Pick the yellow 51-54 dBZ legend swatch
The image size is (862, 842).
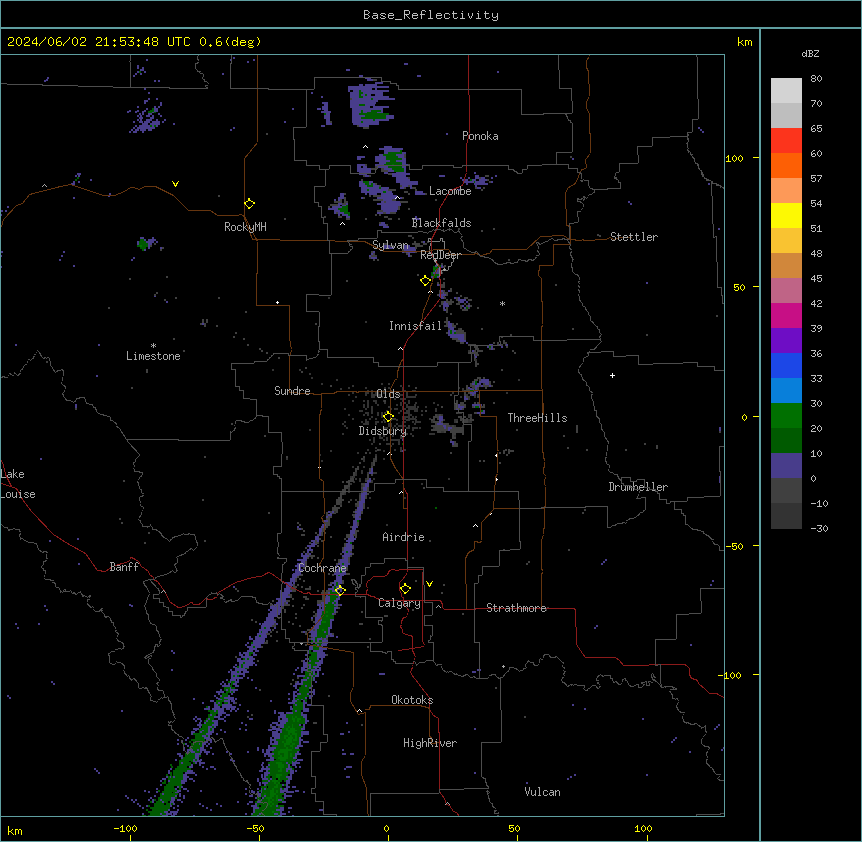(786, 215)
